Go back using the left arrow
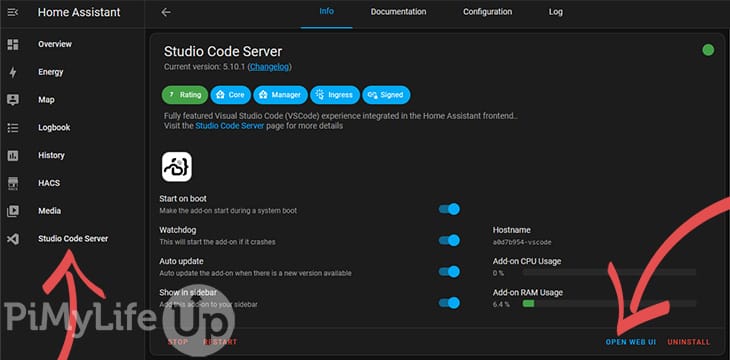Viewport: 730px width, 360px height. [x=166, y=12]
